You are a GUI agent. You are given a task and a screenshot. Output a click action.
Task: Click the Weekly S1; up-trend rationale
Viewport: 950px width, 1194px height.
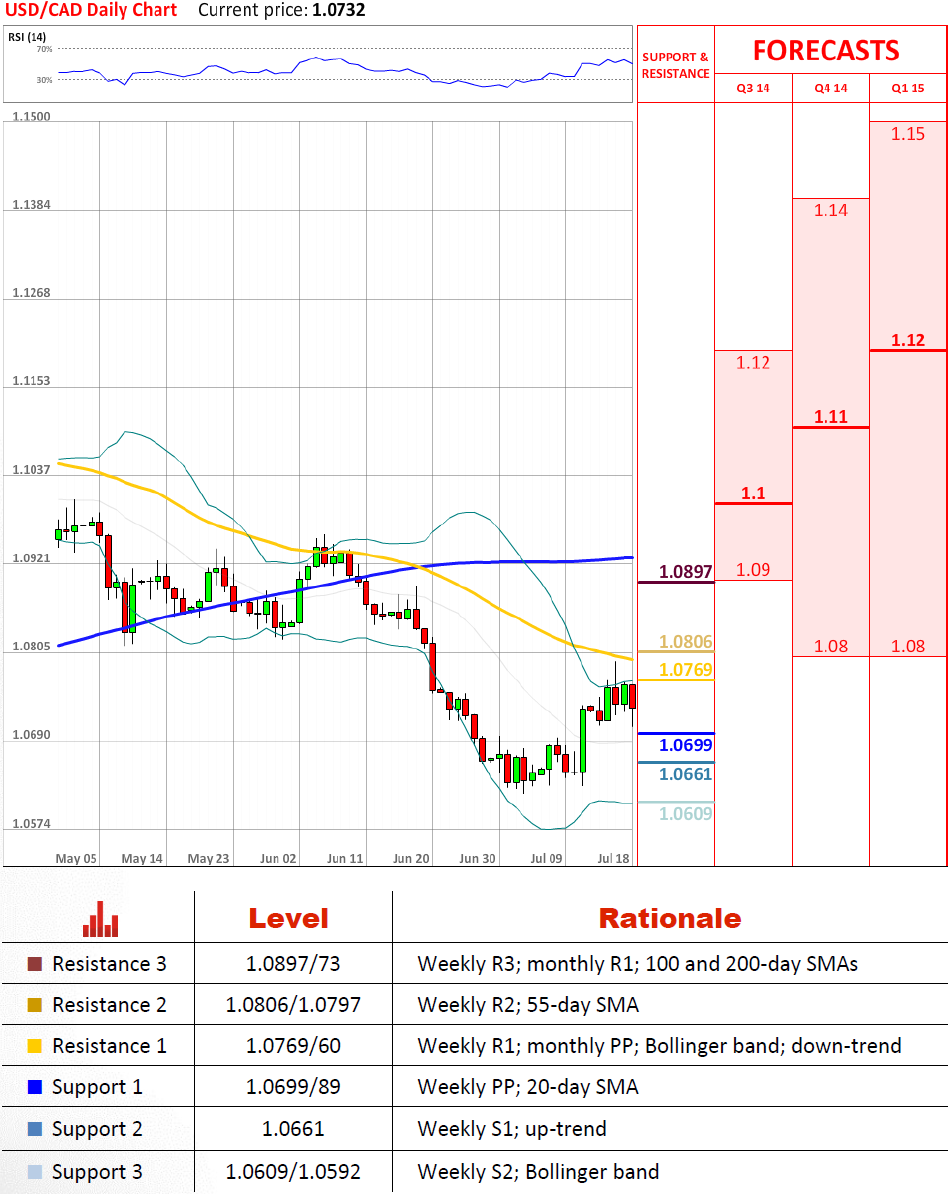[512, 1129]
